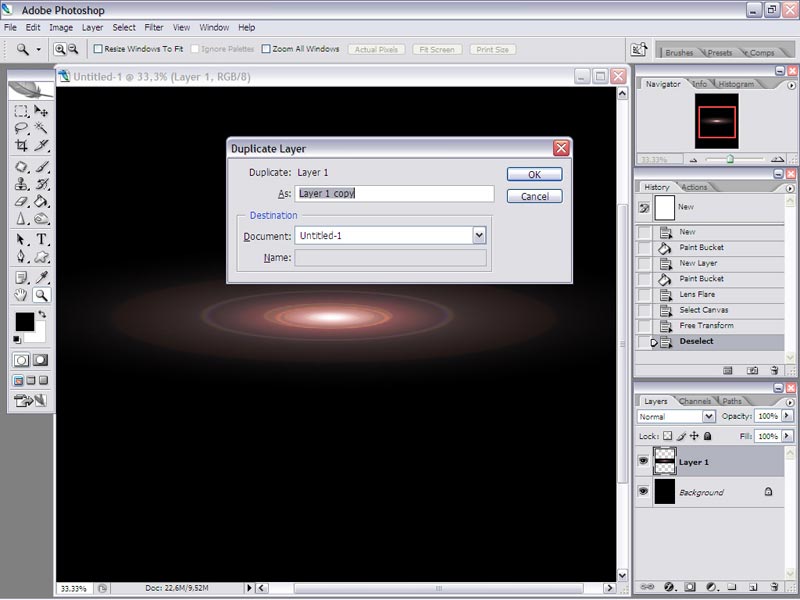Select the Eraser tool

(x=21, y=202)
